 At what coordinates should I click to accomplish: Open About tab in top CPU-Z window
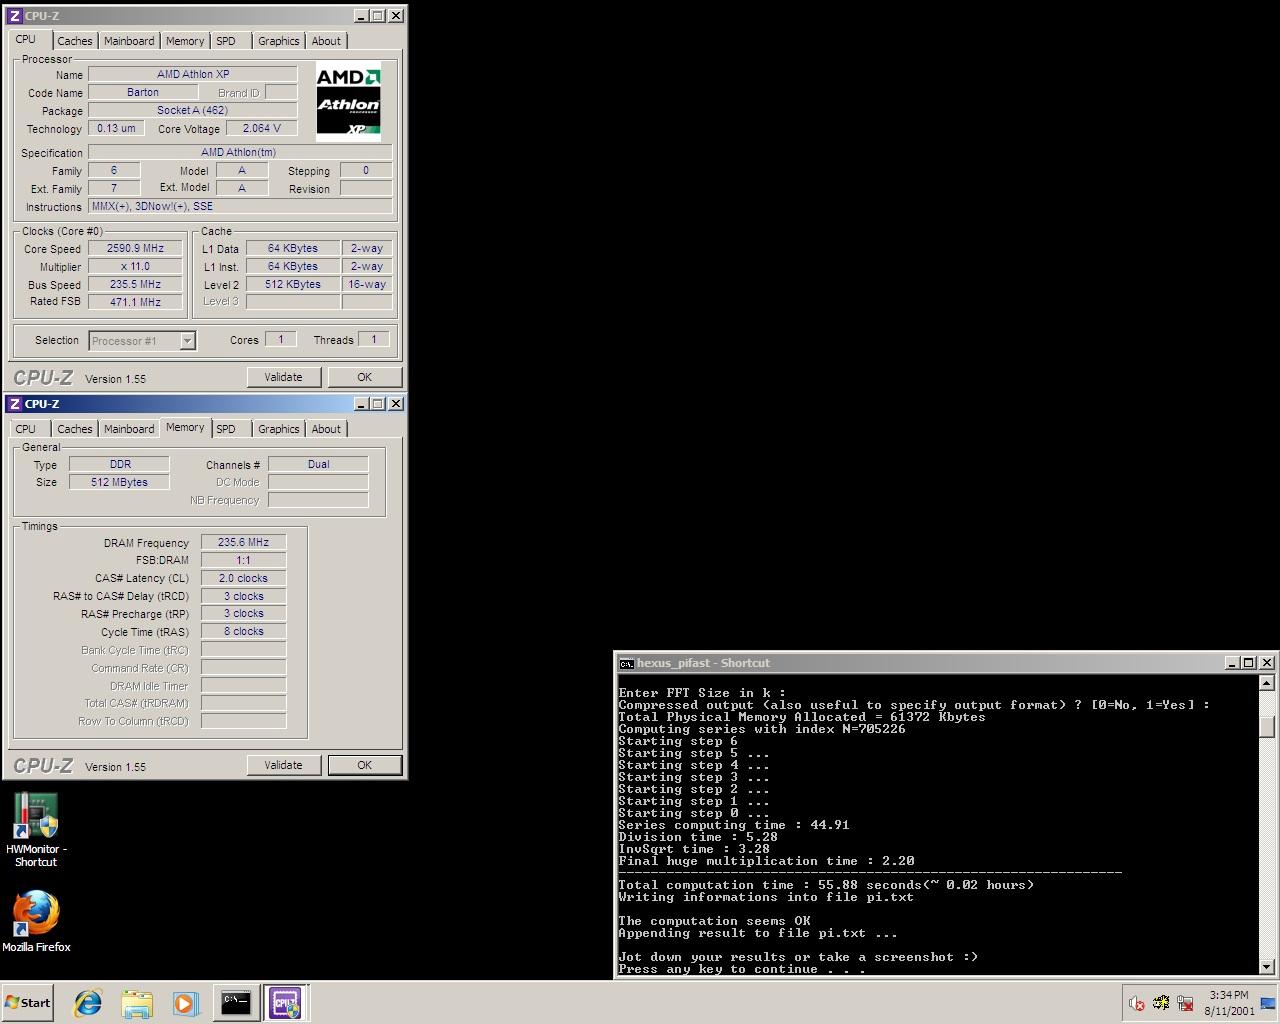[326, 41]
